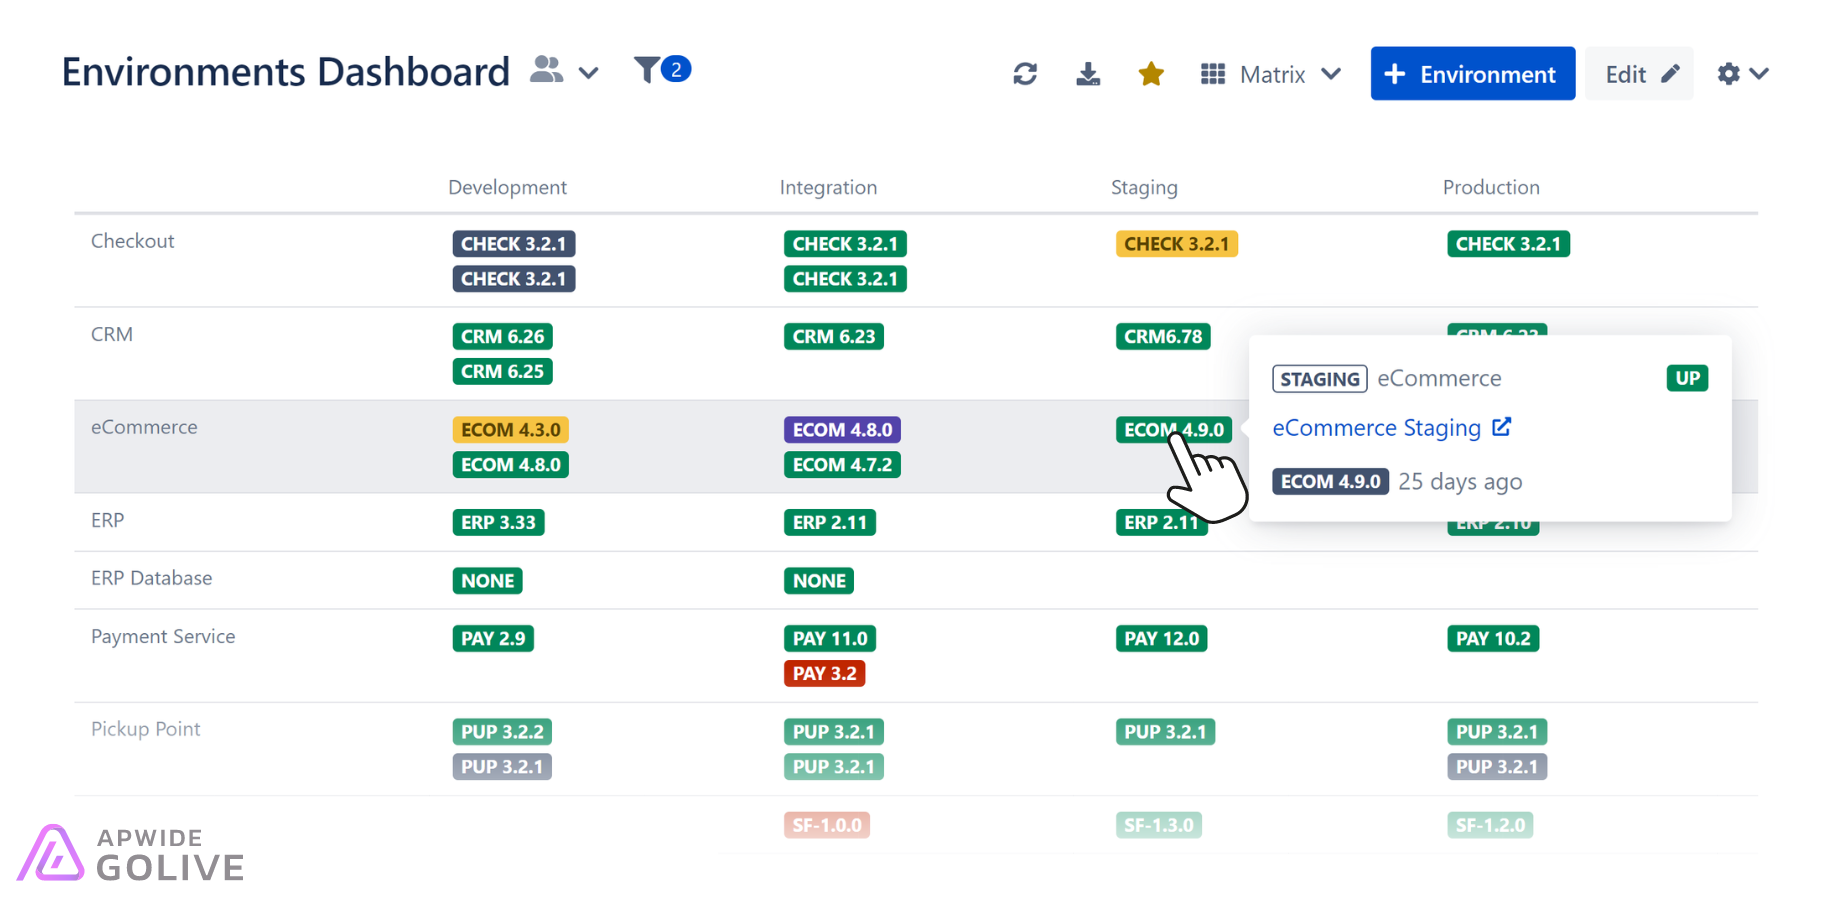Viewport: 1840px width, 900px height.
Task: Star the dashboard as favorite
Action: tap(1151, 73)
